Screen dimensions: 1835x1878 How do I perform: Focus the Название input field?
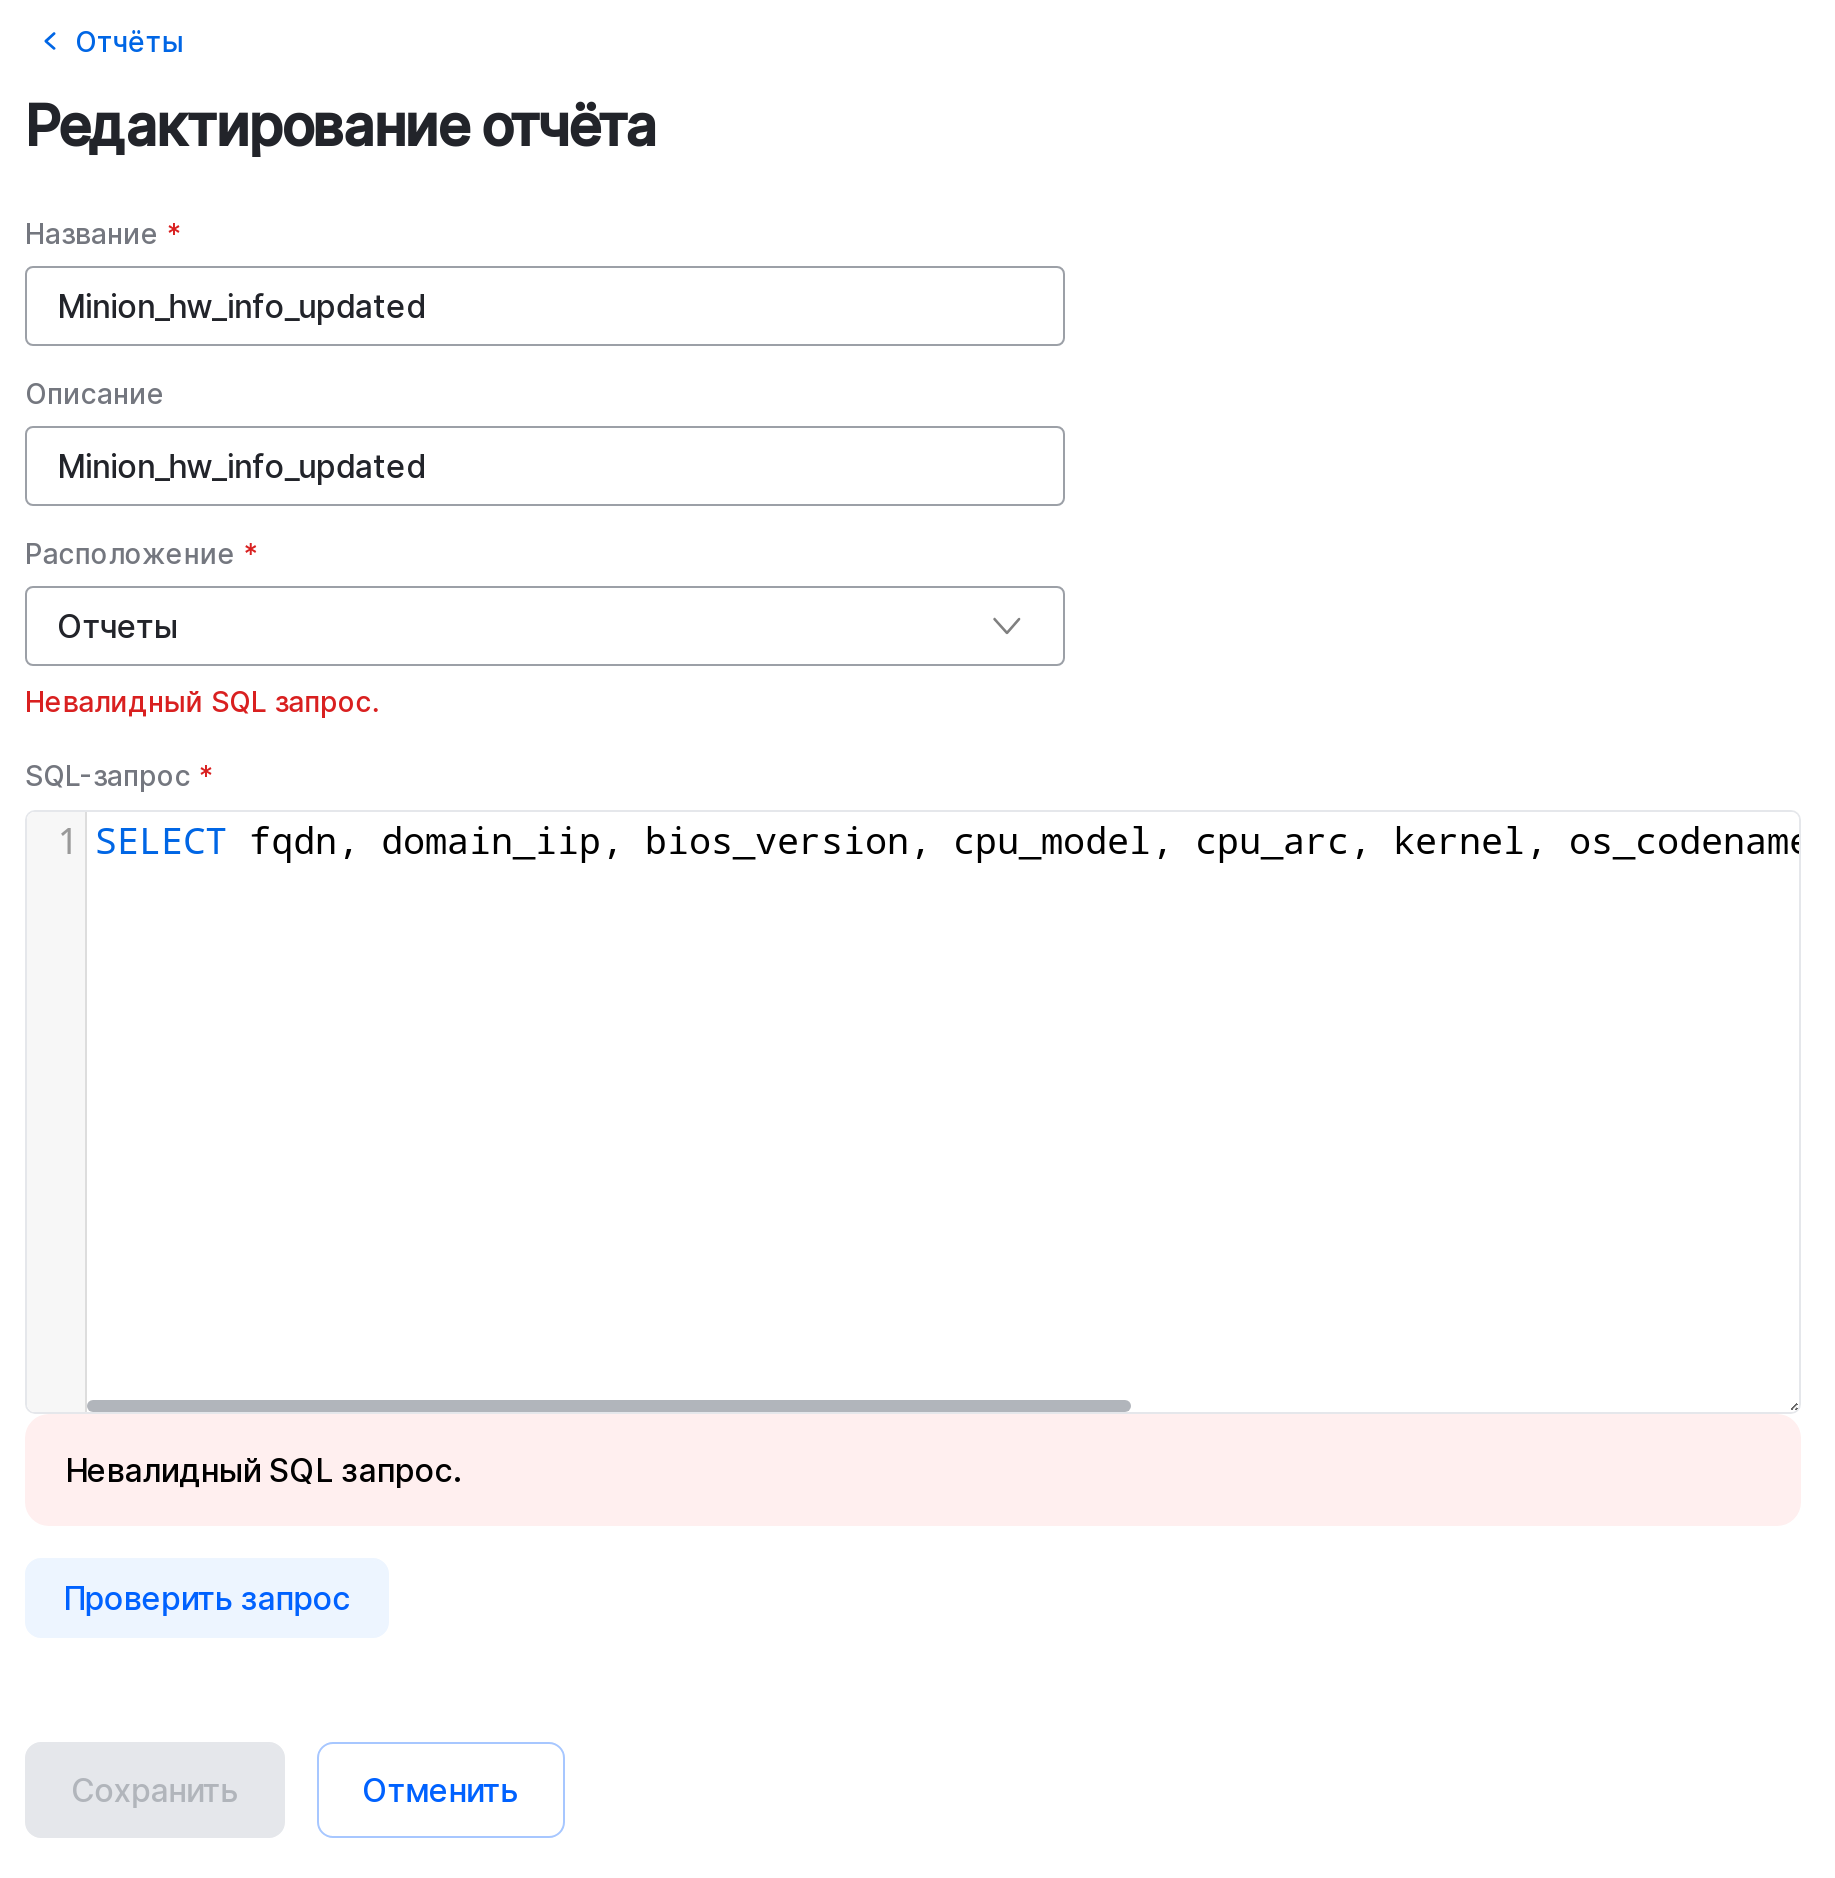544,306
